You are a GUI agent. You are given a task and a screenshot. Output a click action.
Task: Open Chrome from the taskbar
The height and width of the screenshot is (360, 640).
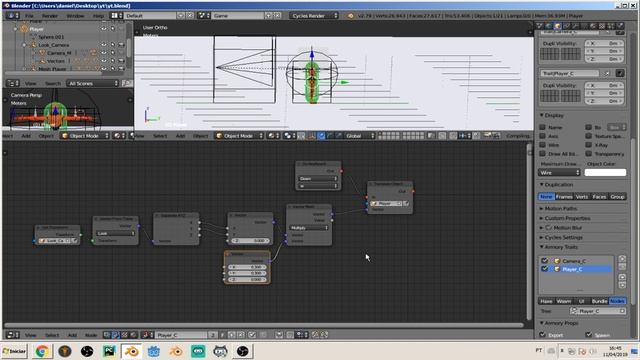click(x=42, y=351)
